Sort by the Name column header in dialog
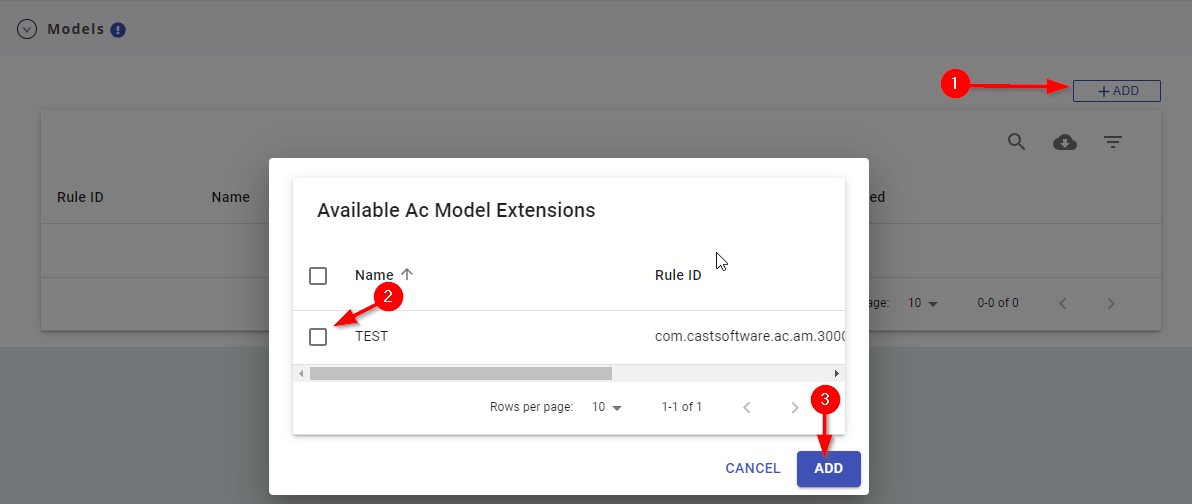 pyautogui.click(x=374, y=276)
